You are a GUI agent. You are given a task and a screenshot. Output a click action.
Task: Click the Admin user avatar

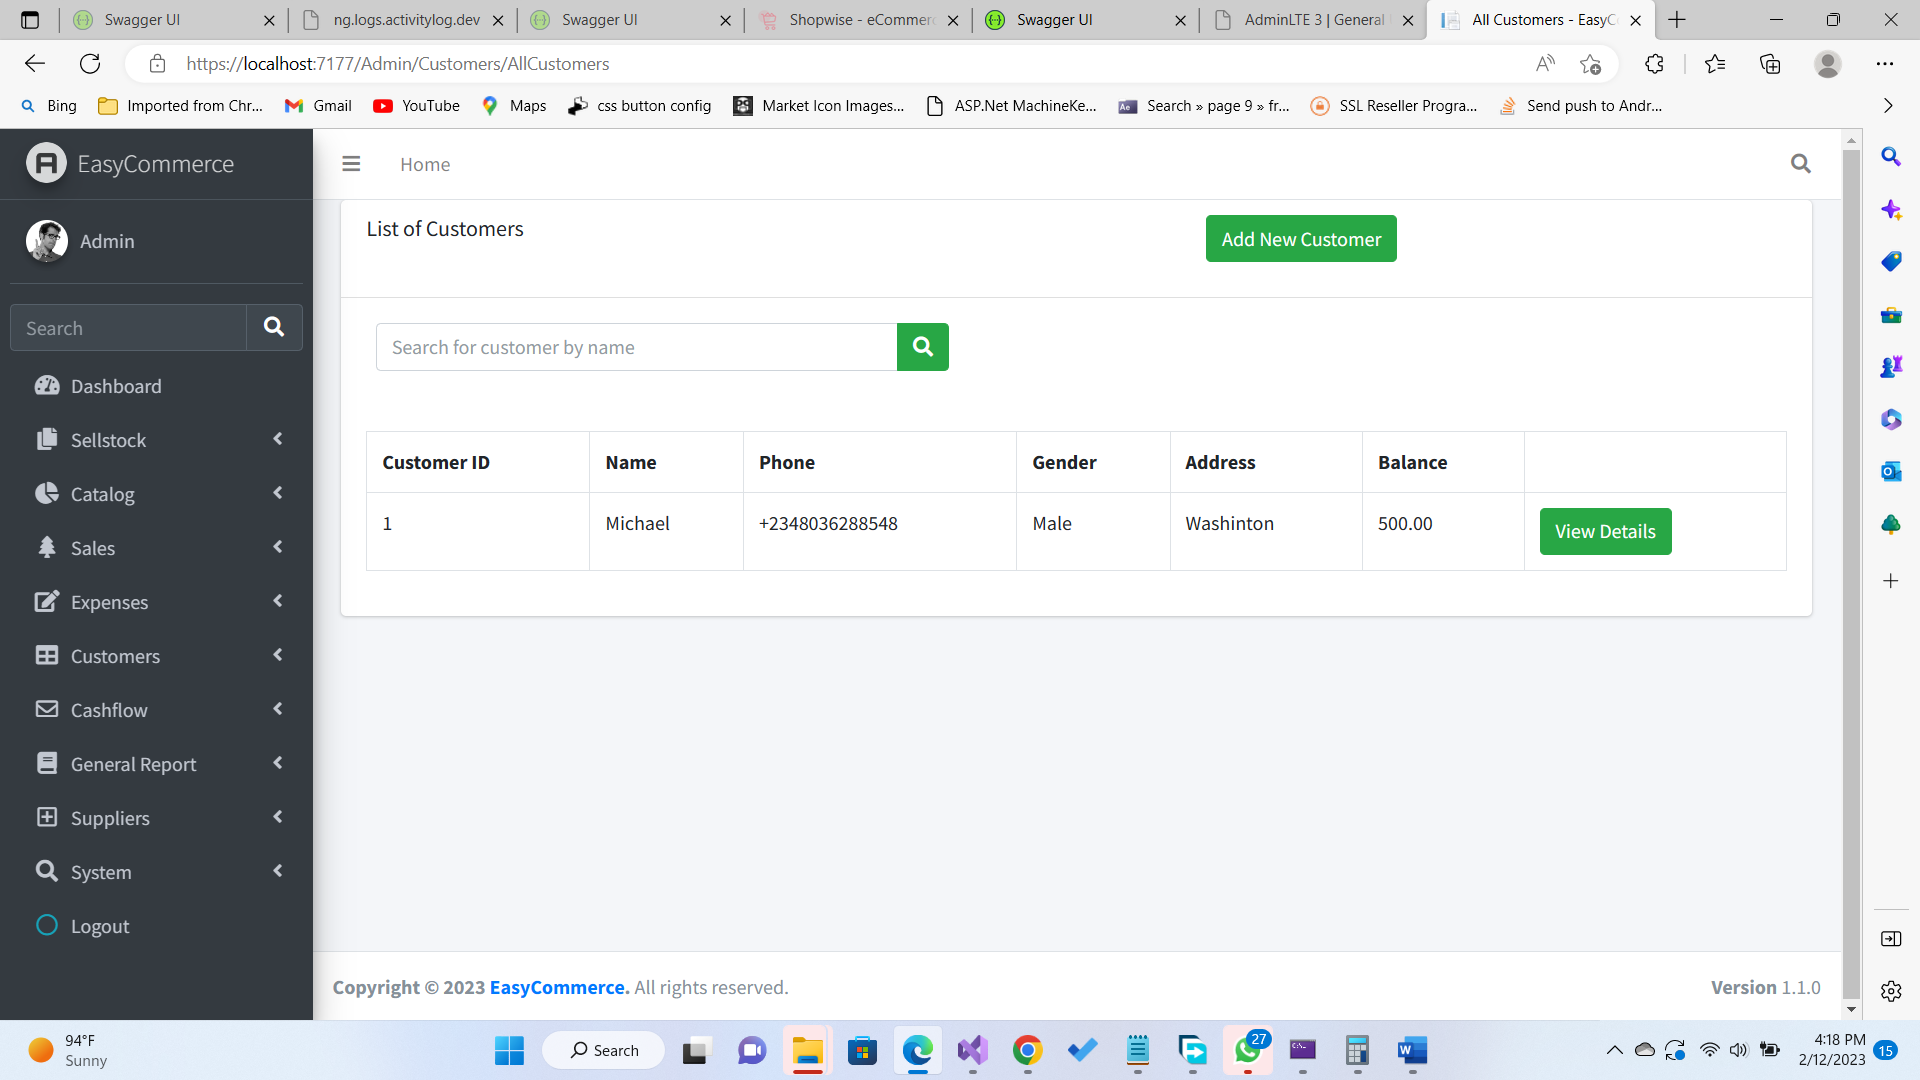[47, 241]
